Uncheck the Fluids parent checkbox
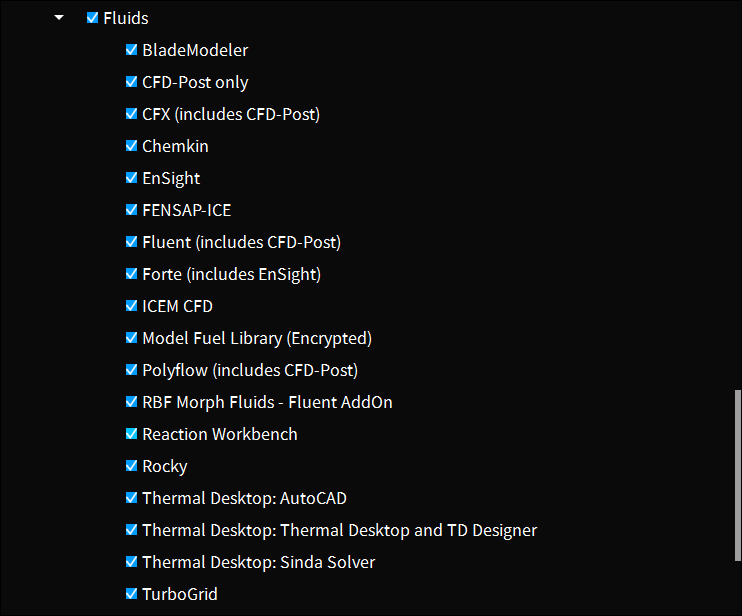Screen dimensions: 742x616 click(x=93, y=18)
